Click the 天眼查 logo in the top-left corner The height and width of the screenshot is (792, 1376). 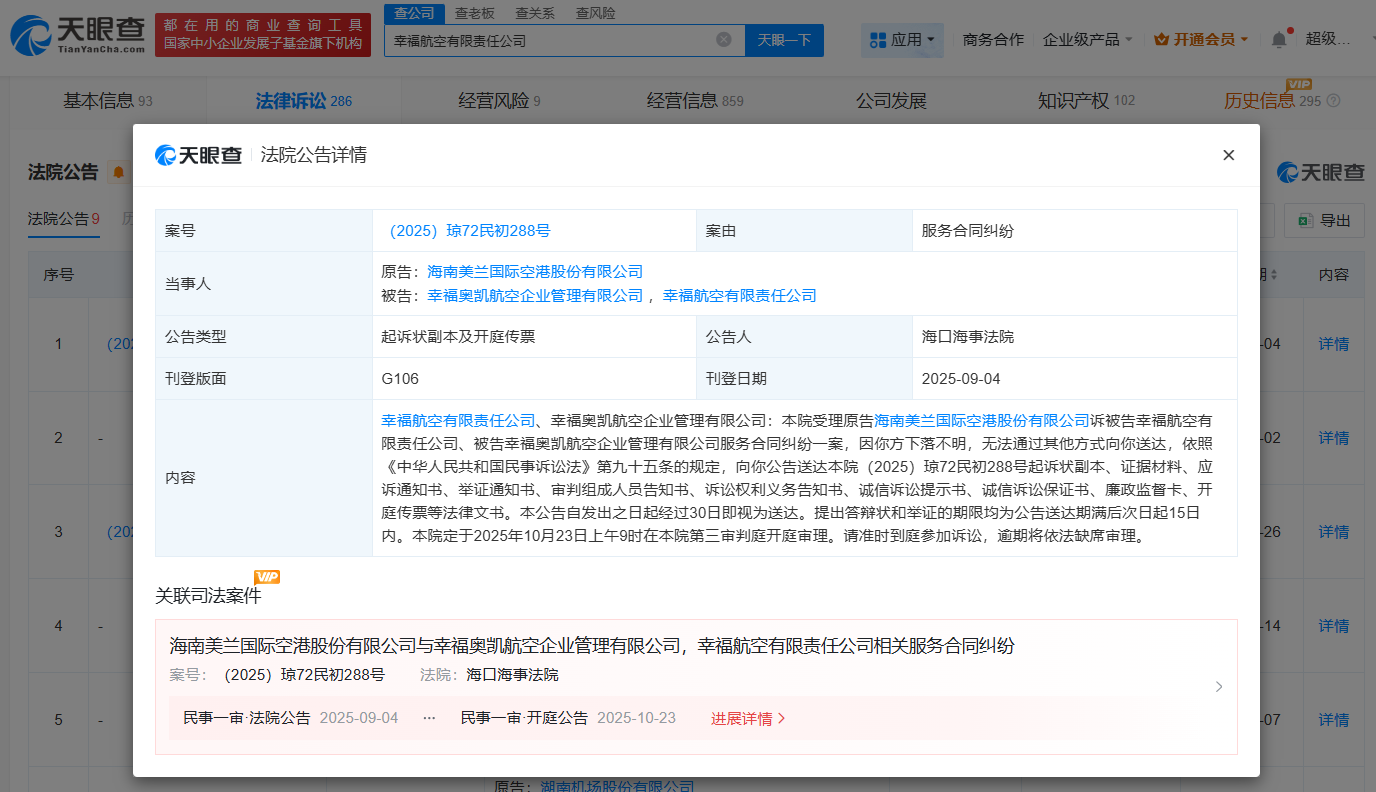pos(75,33)
